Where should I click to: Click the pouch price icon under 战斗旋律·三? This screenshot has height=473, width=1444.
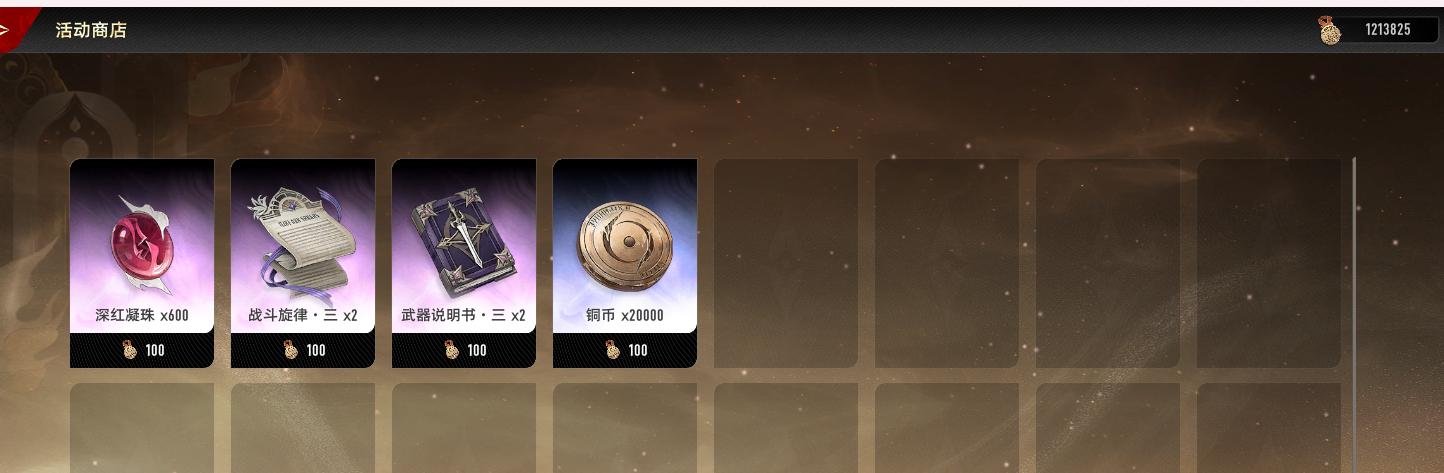290,350
